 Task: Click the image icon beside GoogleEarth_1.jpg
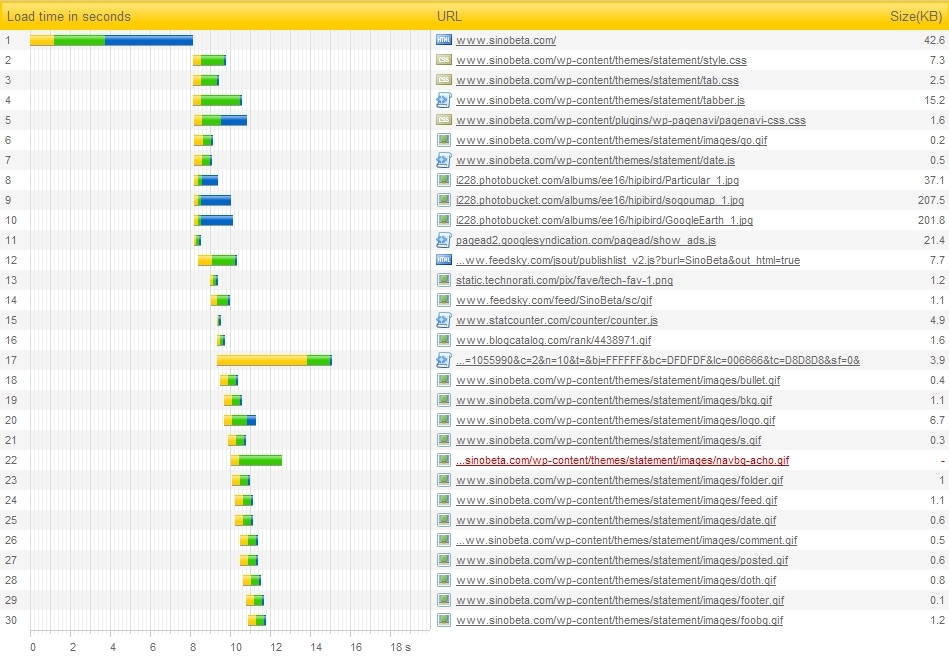click(444, 220)
